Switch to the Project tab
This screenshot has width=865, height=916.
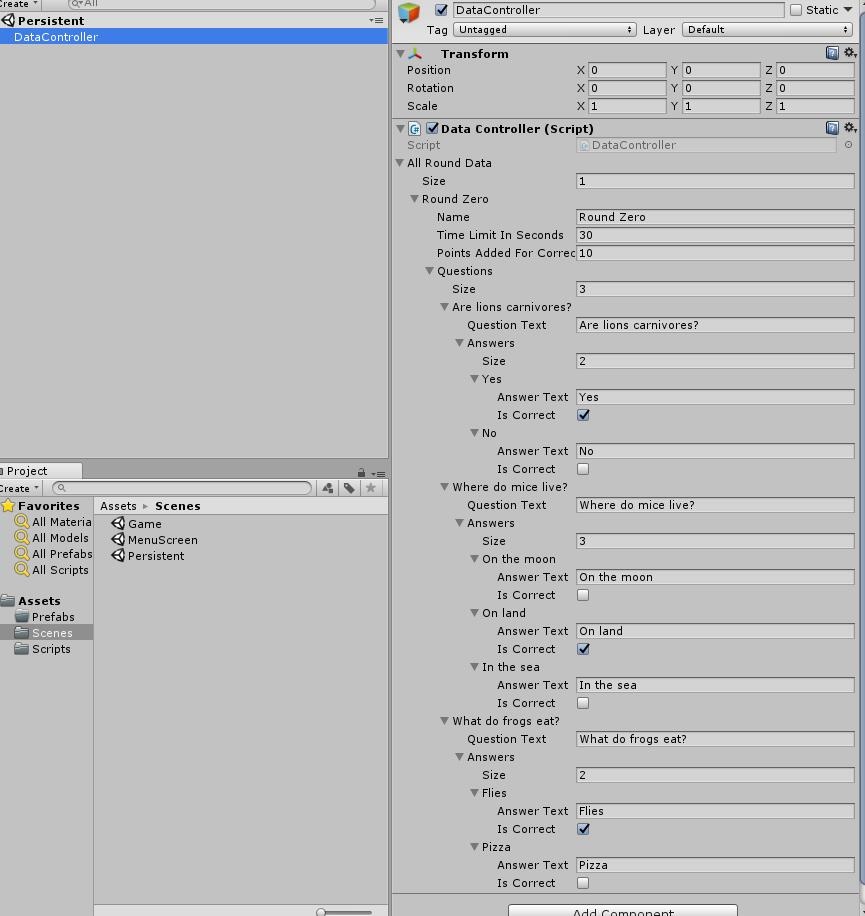tap(40, 470)
